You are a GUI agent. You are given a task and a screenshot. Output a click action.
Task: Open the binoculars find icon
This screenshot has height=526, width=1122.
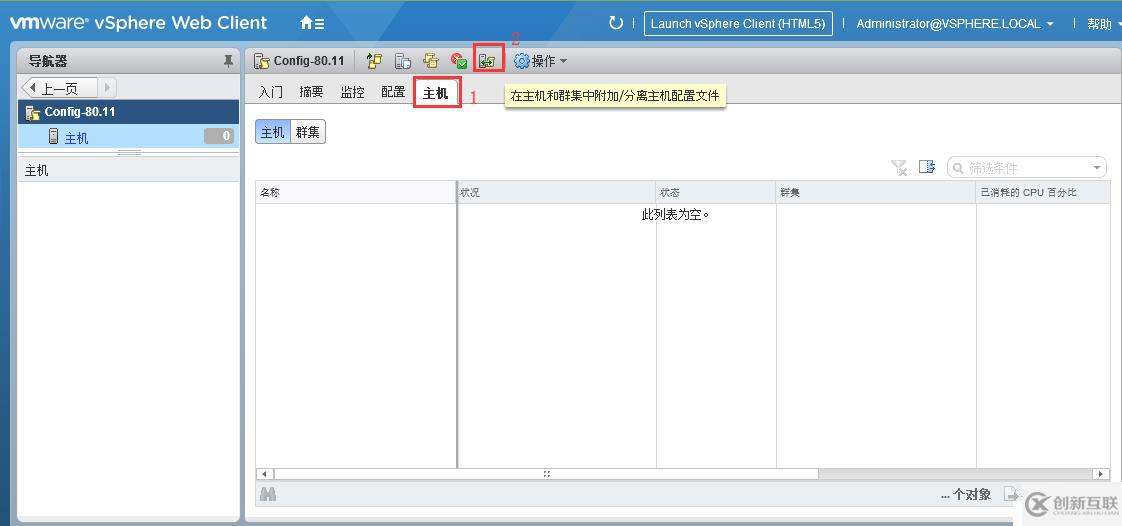(268, 494)
